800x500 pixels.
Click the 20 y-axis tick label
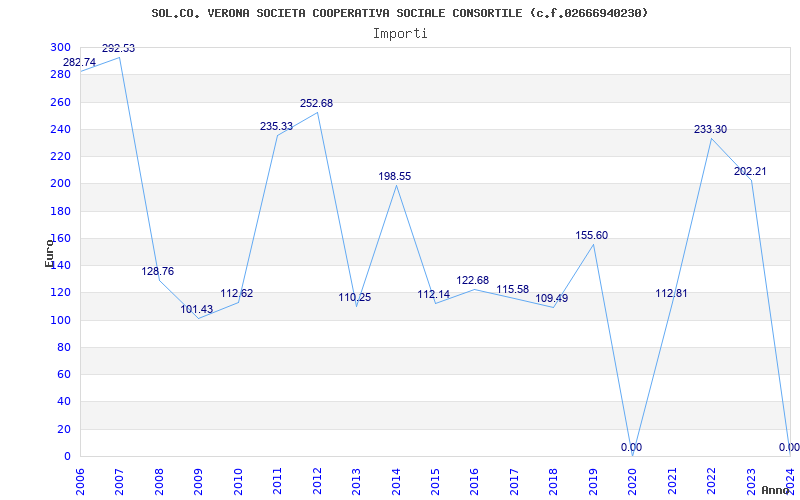64,429
